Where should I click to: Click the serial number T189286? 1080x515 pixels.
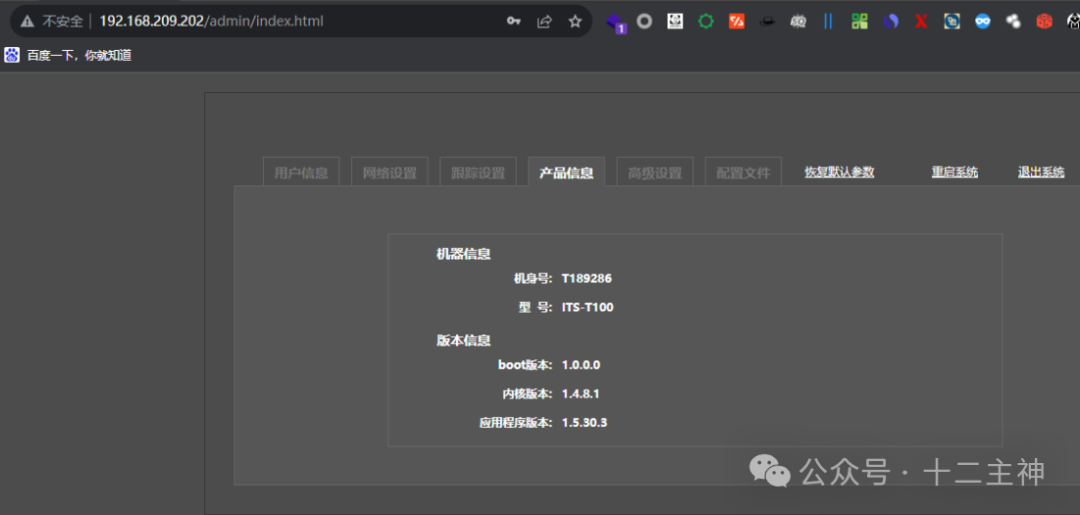pos(587,279)
